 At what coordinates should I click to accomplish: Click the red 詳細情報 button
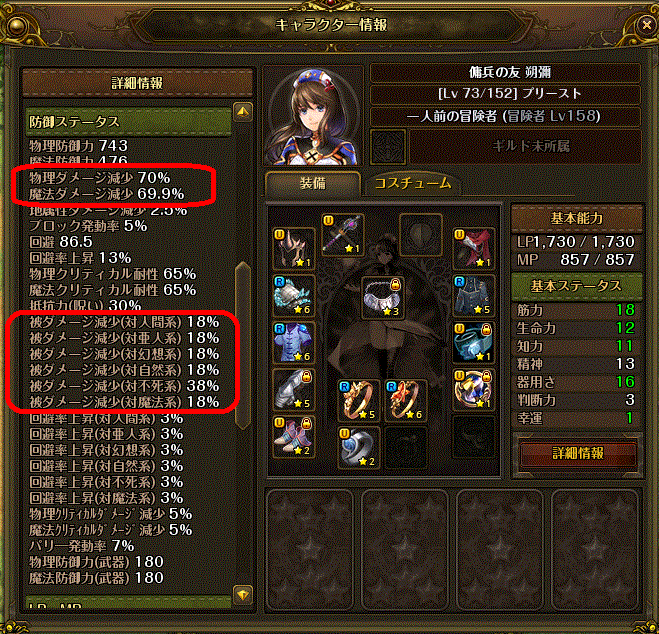[x=577, y=453]
